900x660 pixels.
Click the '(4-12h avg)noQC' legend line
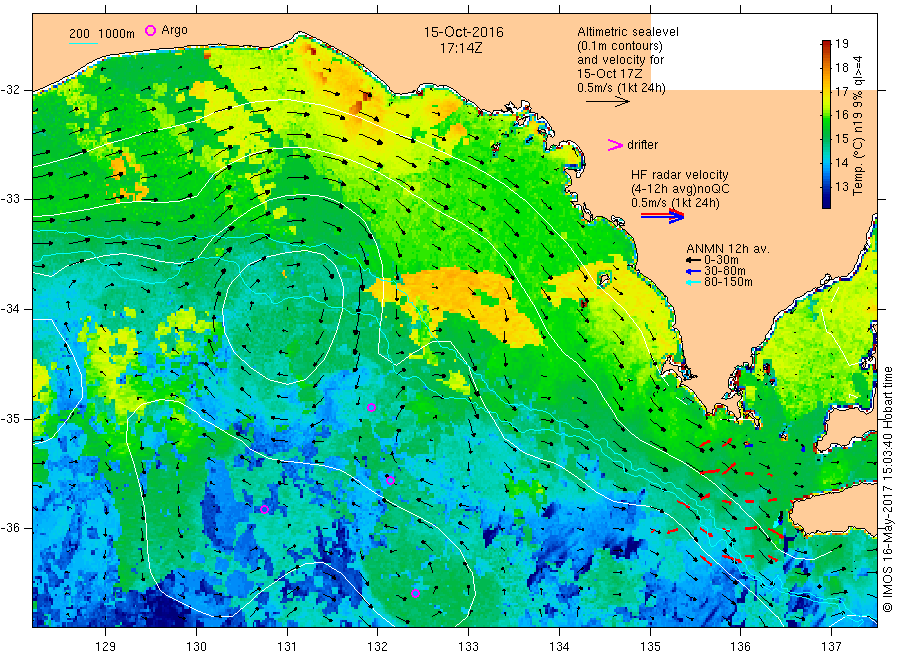click(680, 189)
